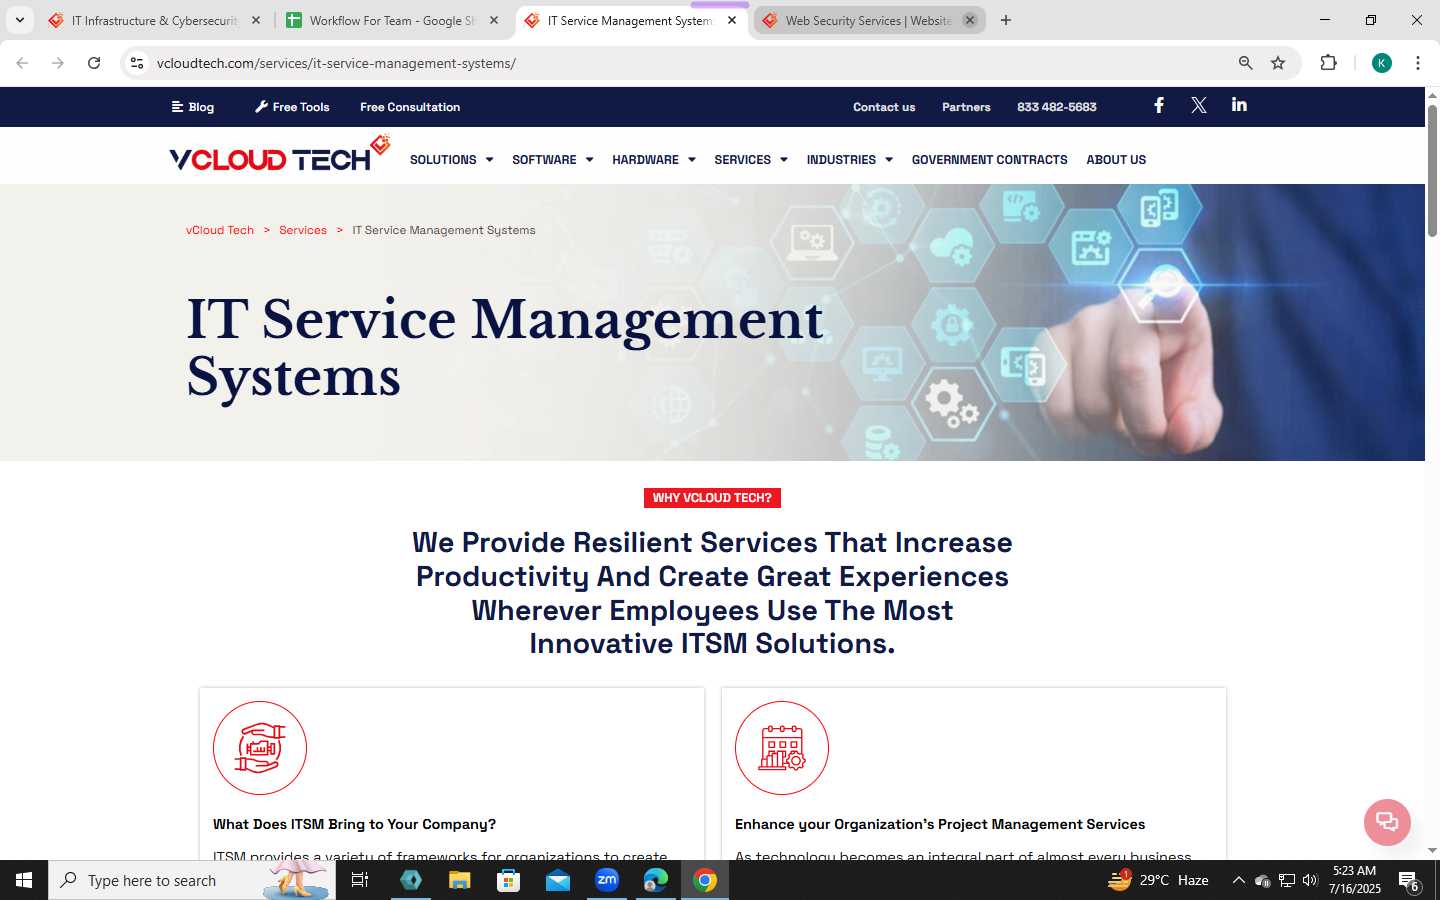Open the Partners link
This screenshot has width=1440, height=900.
(966, 107)
